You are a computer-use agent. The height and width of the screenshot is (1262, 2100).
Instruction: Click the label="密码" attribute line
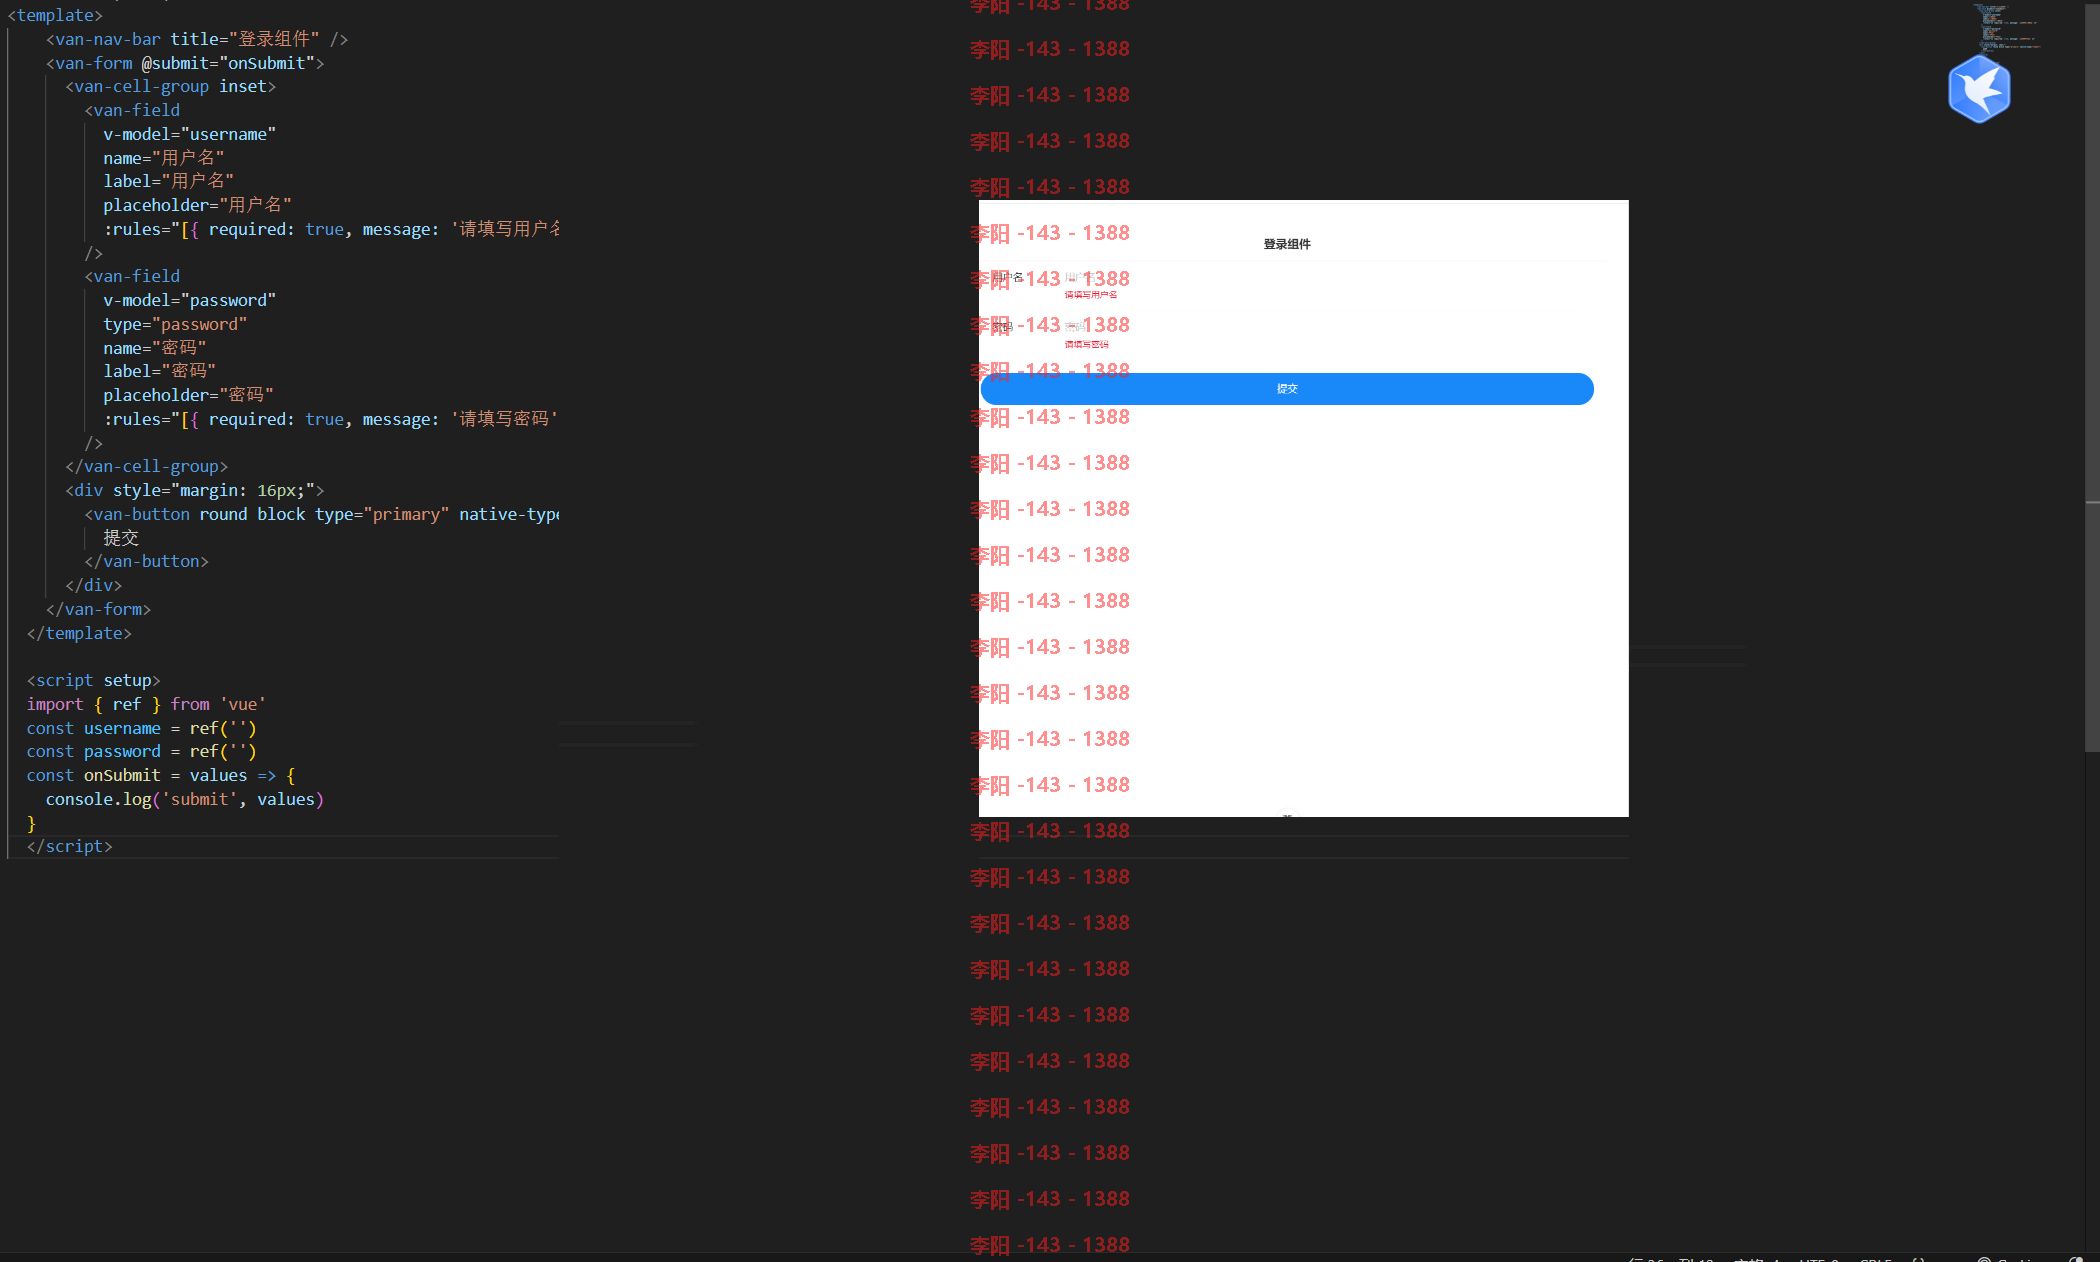[160, 371]
